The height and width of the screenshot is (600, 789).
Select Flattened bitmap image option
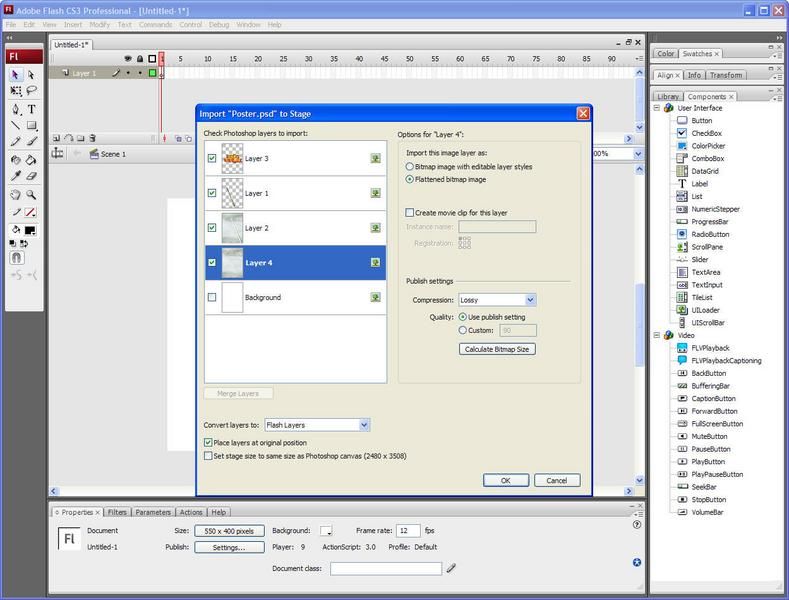[410, 179]
